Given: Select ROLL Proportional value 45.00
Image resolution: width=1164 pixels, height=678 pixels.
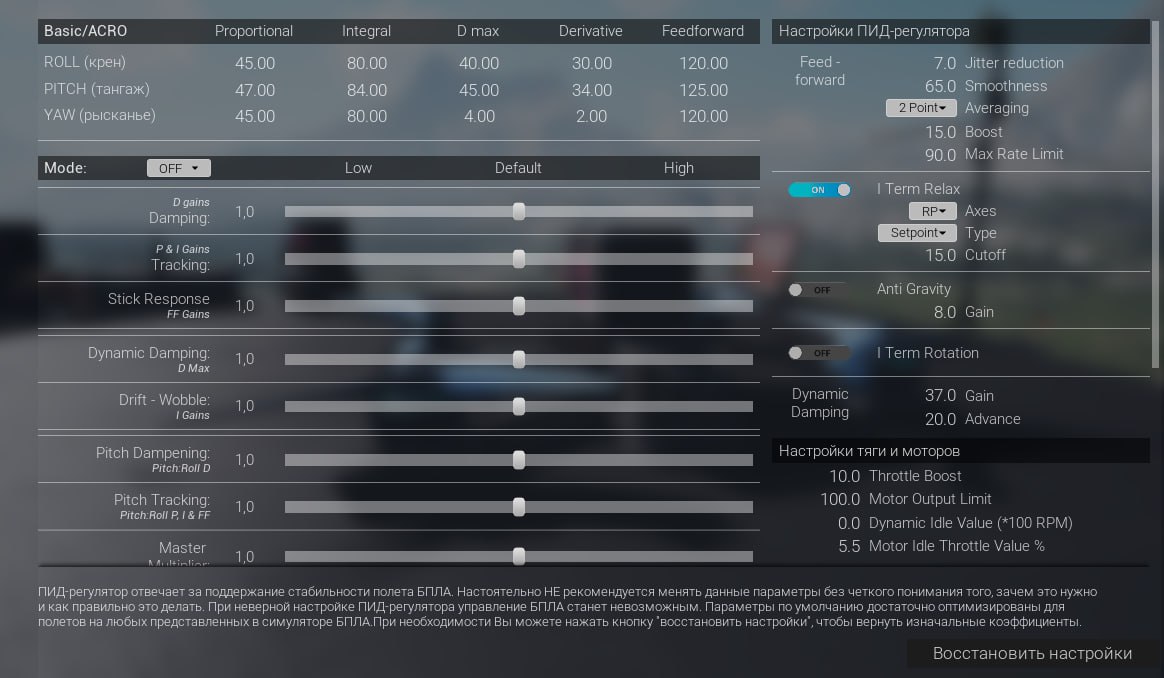Looking at the screenshot, I should 255,63.
